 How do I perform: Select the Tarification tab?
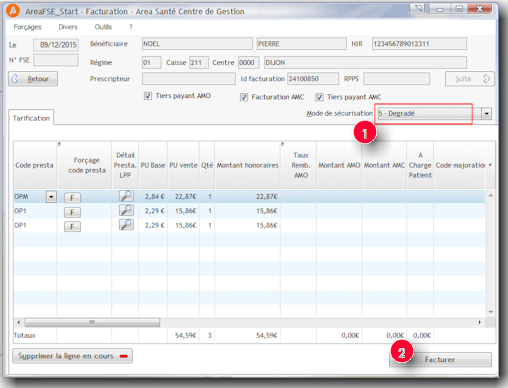point(31,118)
